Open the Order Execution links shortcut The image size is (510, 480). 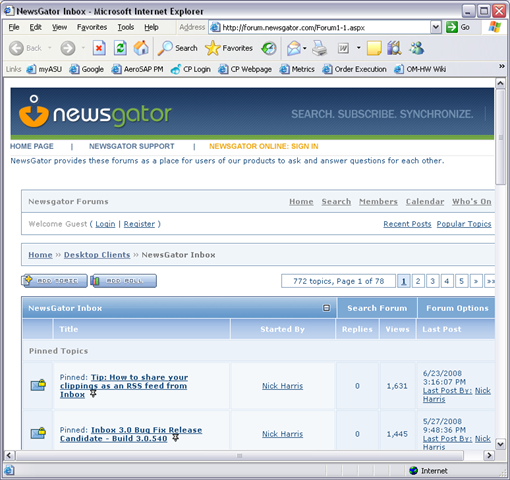354,69
